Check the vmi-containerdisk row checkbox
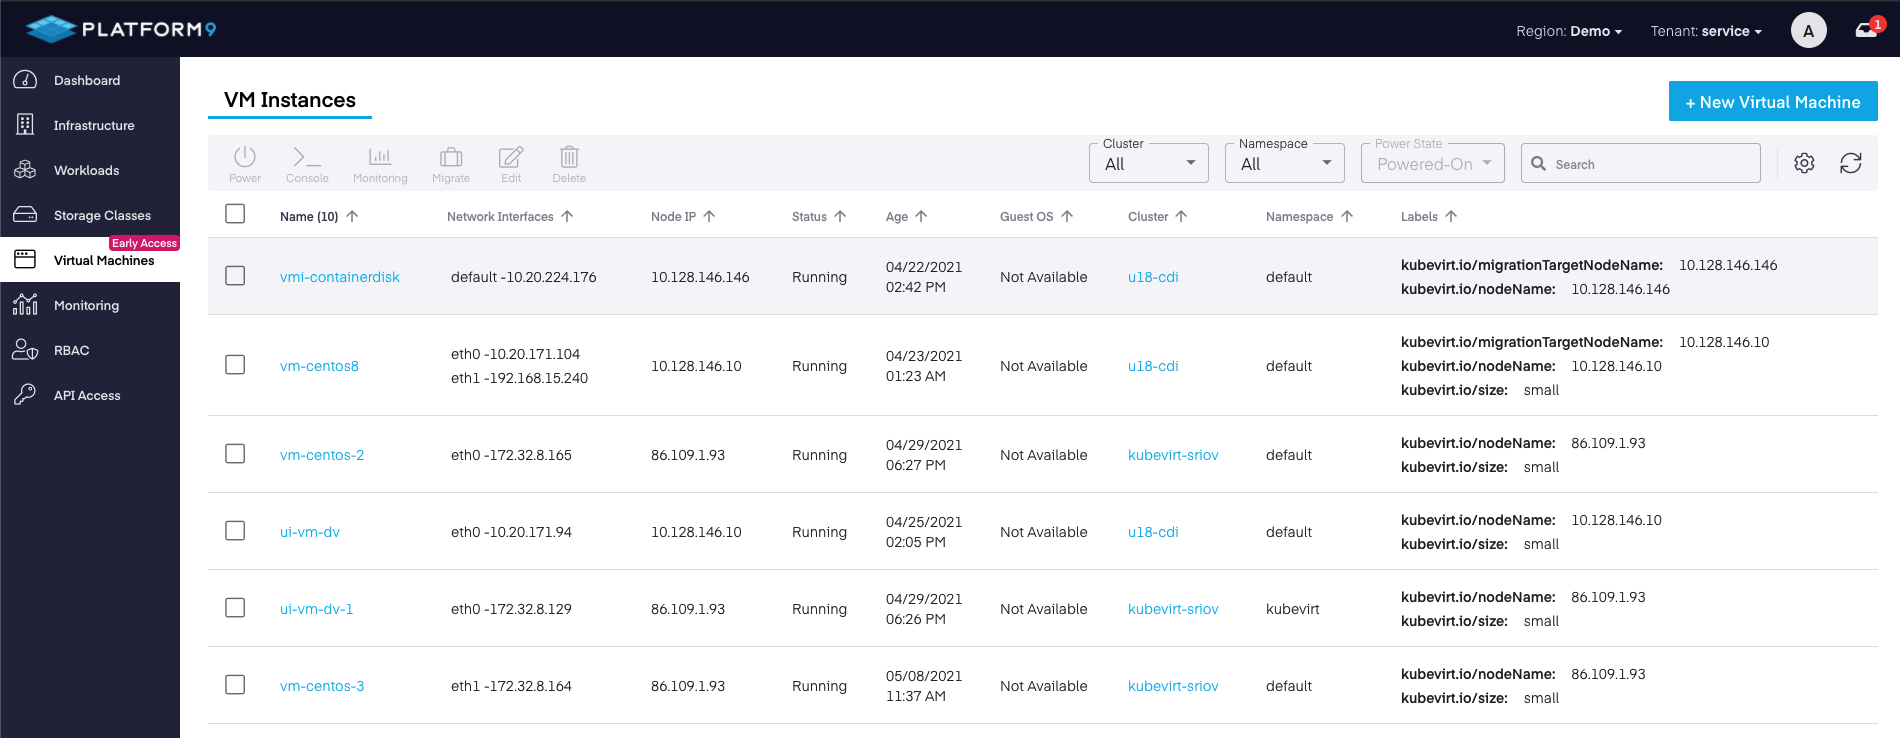The image size is (1900, 738). [235, 276]
